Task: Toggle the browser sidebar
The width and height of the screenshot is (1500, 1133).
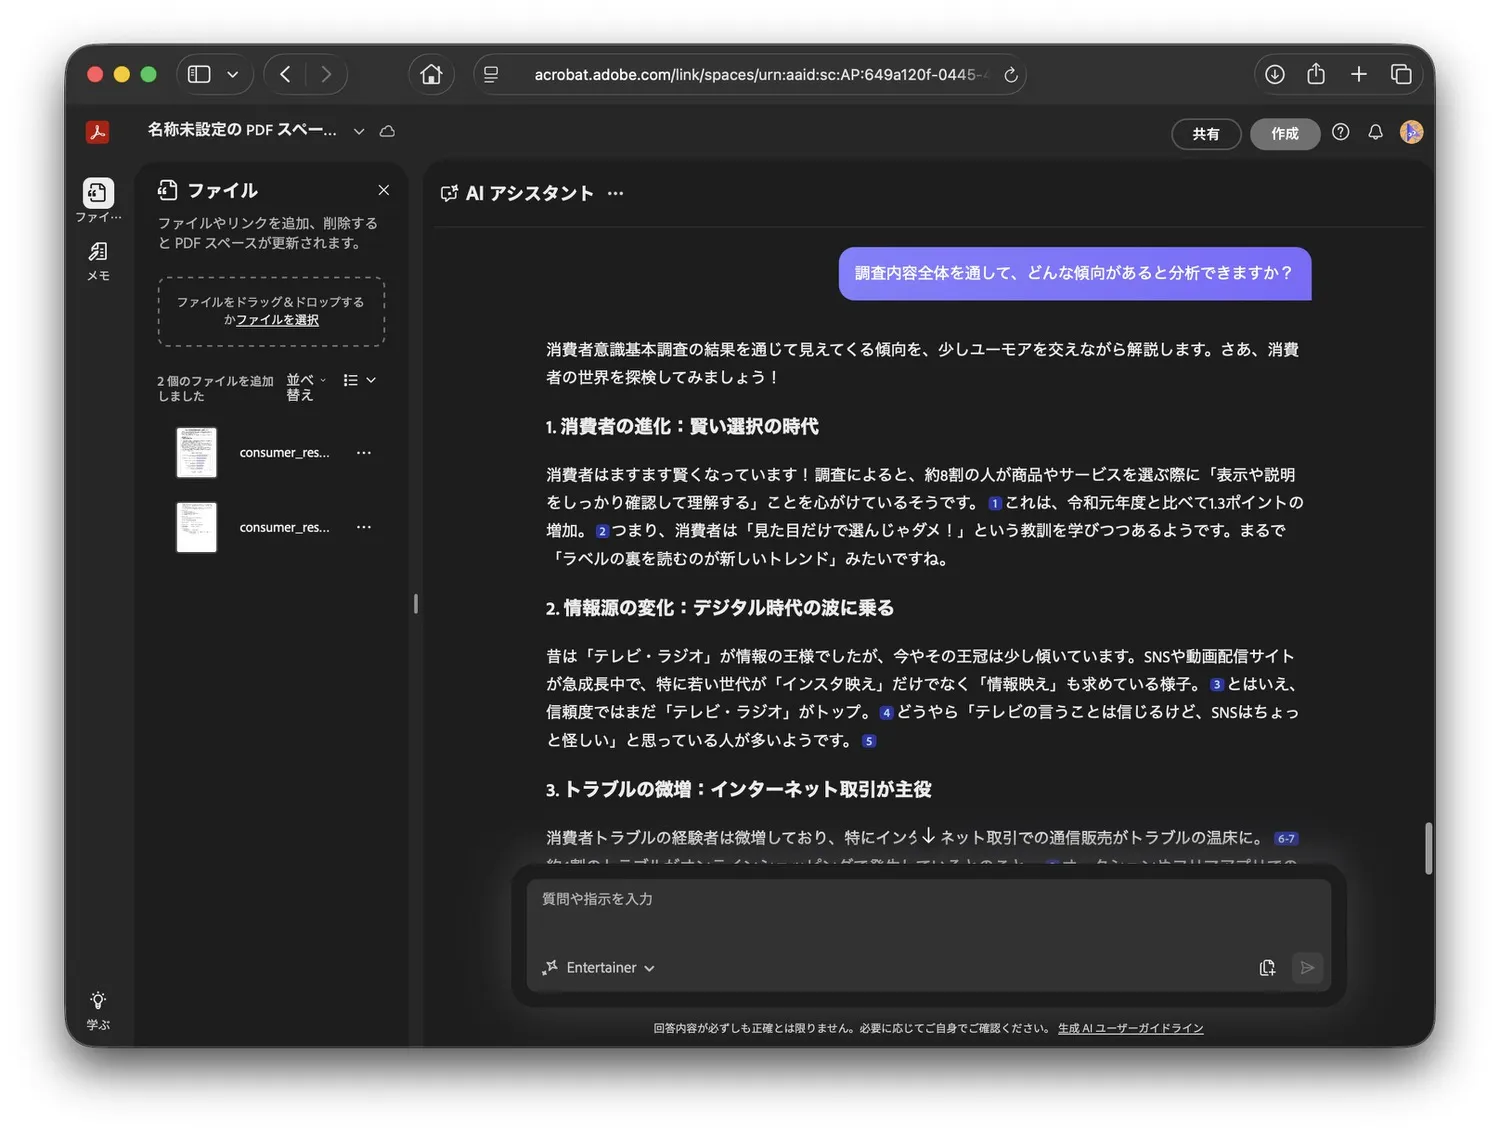Action: click(x=200, y=74)
